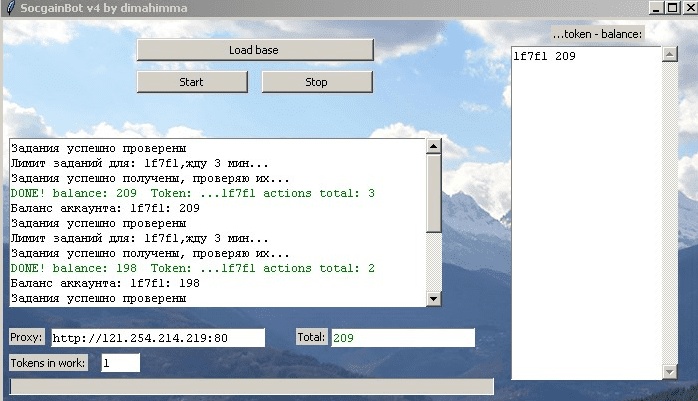This screenshot has width=698, height=401.
Task: Halt the bot using the Stop button
Action: tap(316, 82)
